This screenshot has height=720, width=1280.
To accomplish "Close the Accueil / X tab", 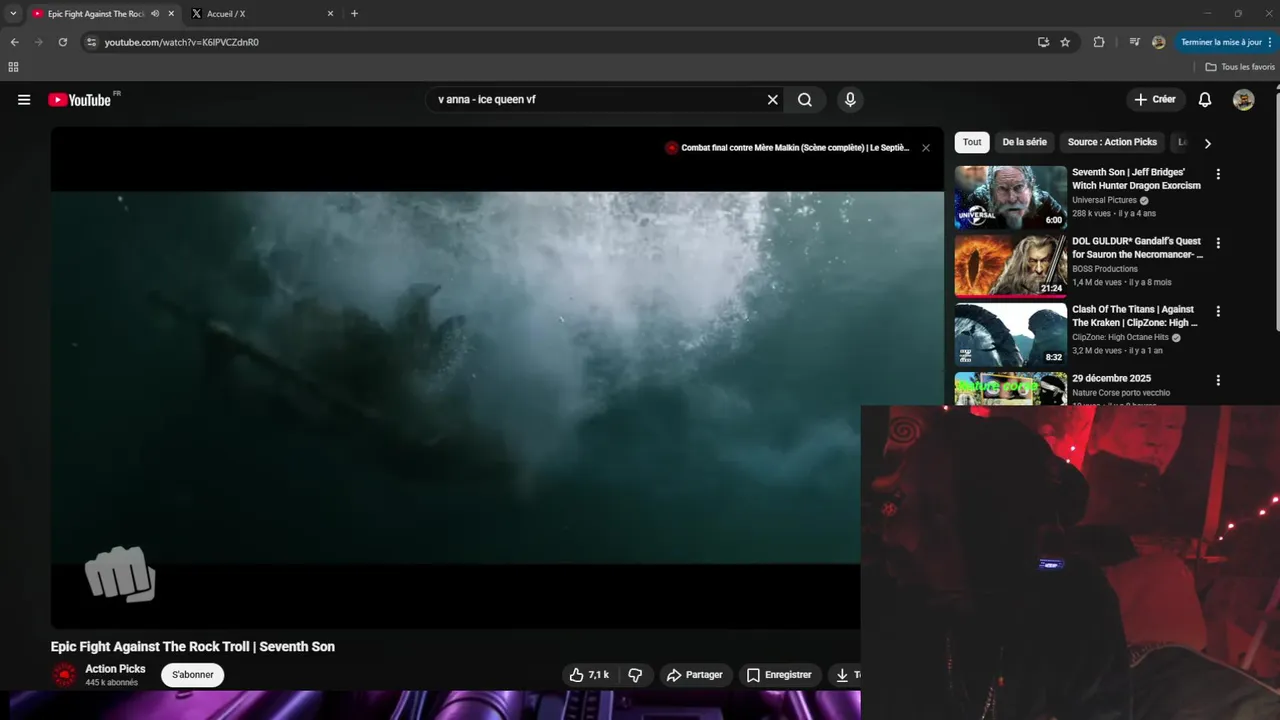I will [x=330, y=14].
